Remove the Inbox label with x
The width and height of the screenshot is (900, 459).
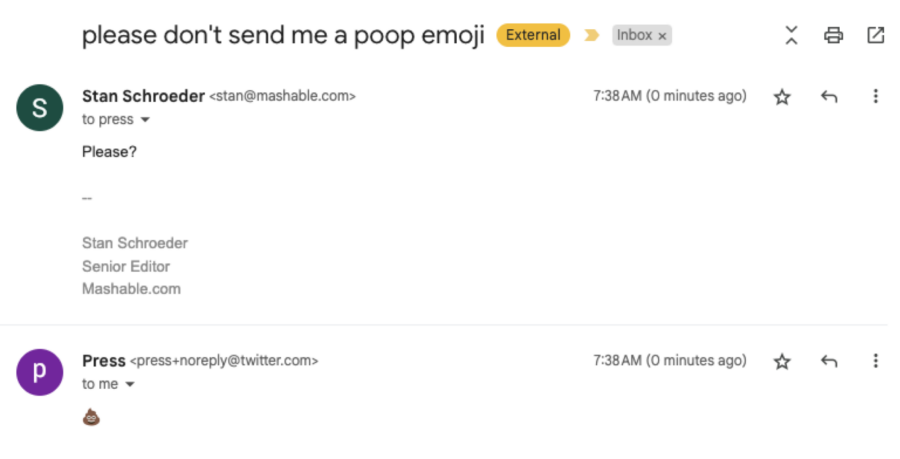pos(662,36)
